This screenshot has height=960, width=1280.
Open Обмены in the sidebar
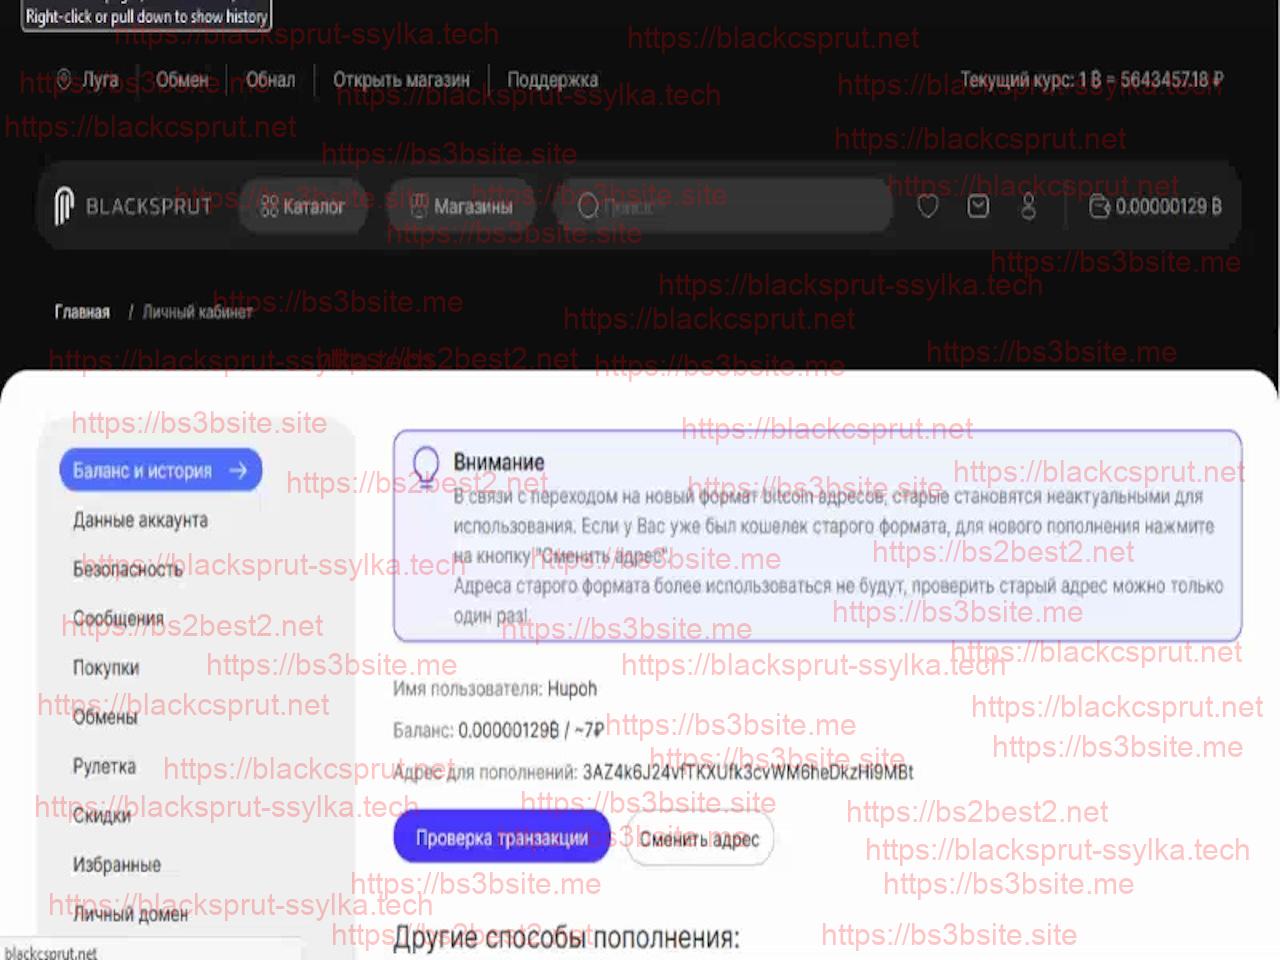(x=104, y=717)
